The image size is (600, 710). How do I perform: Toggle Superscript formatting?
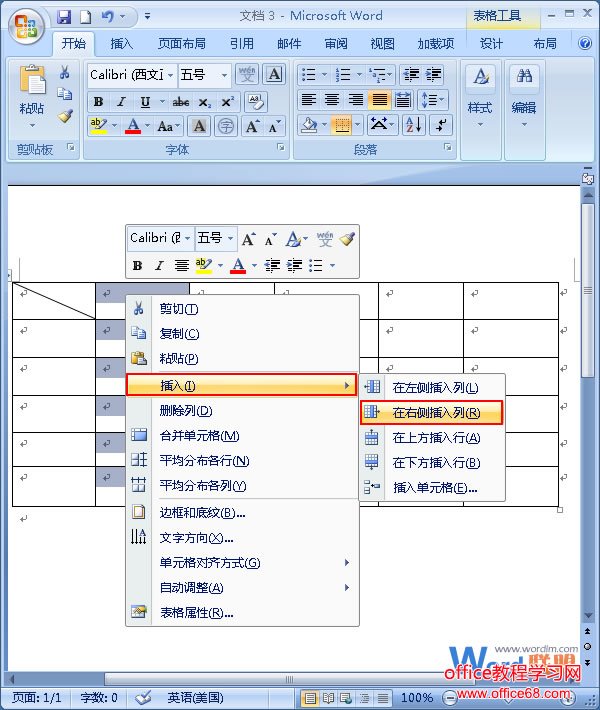point(227,102)
